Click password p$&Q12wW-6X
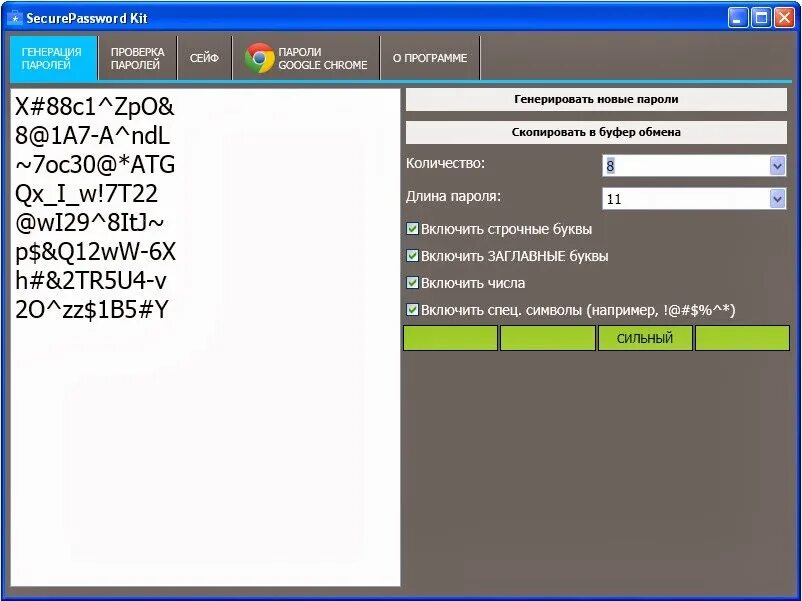This screenshot has height=601, width=802. 95,252
